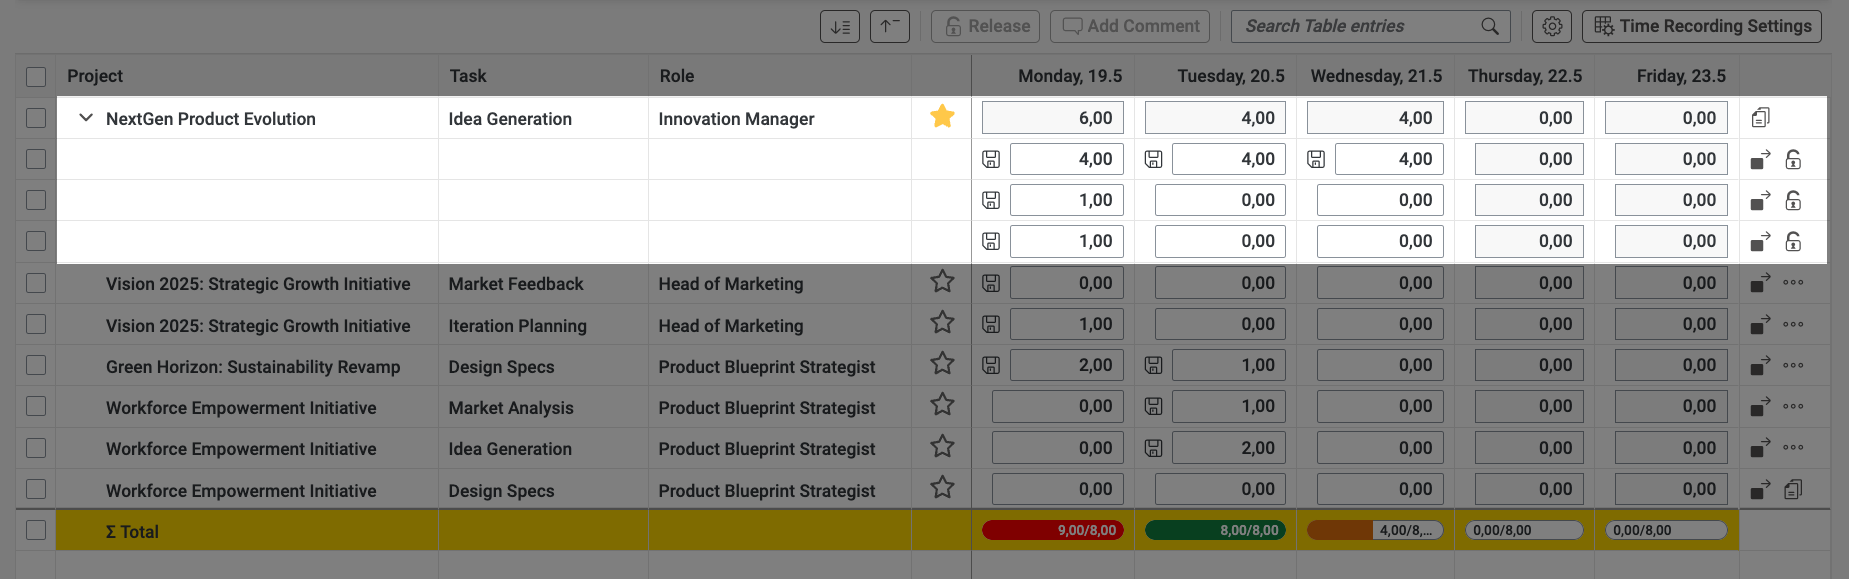
Task: Open more options for Green Horizon row
Action: point(1793,365)
